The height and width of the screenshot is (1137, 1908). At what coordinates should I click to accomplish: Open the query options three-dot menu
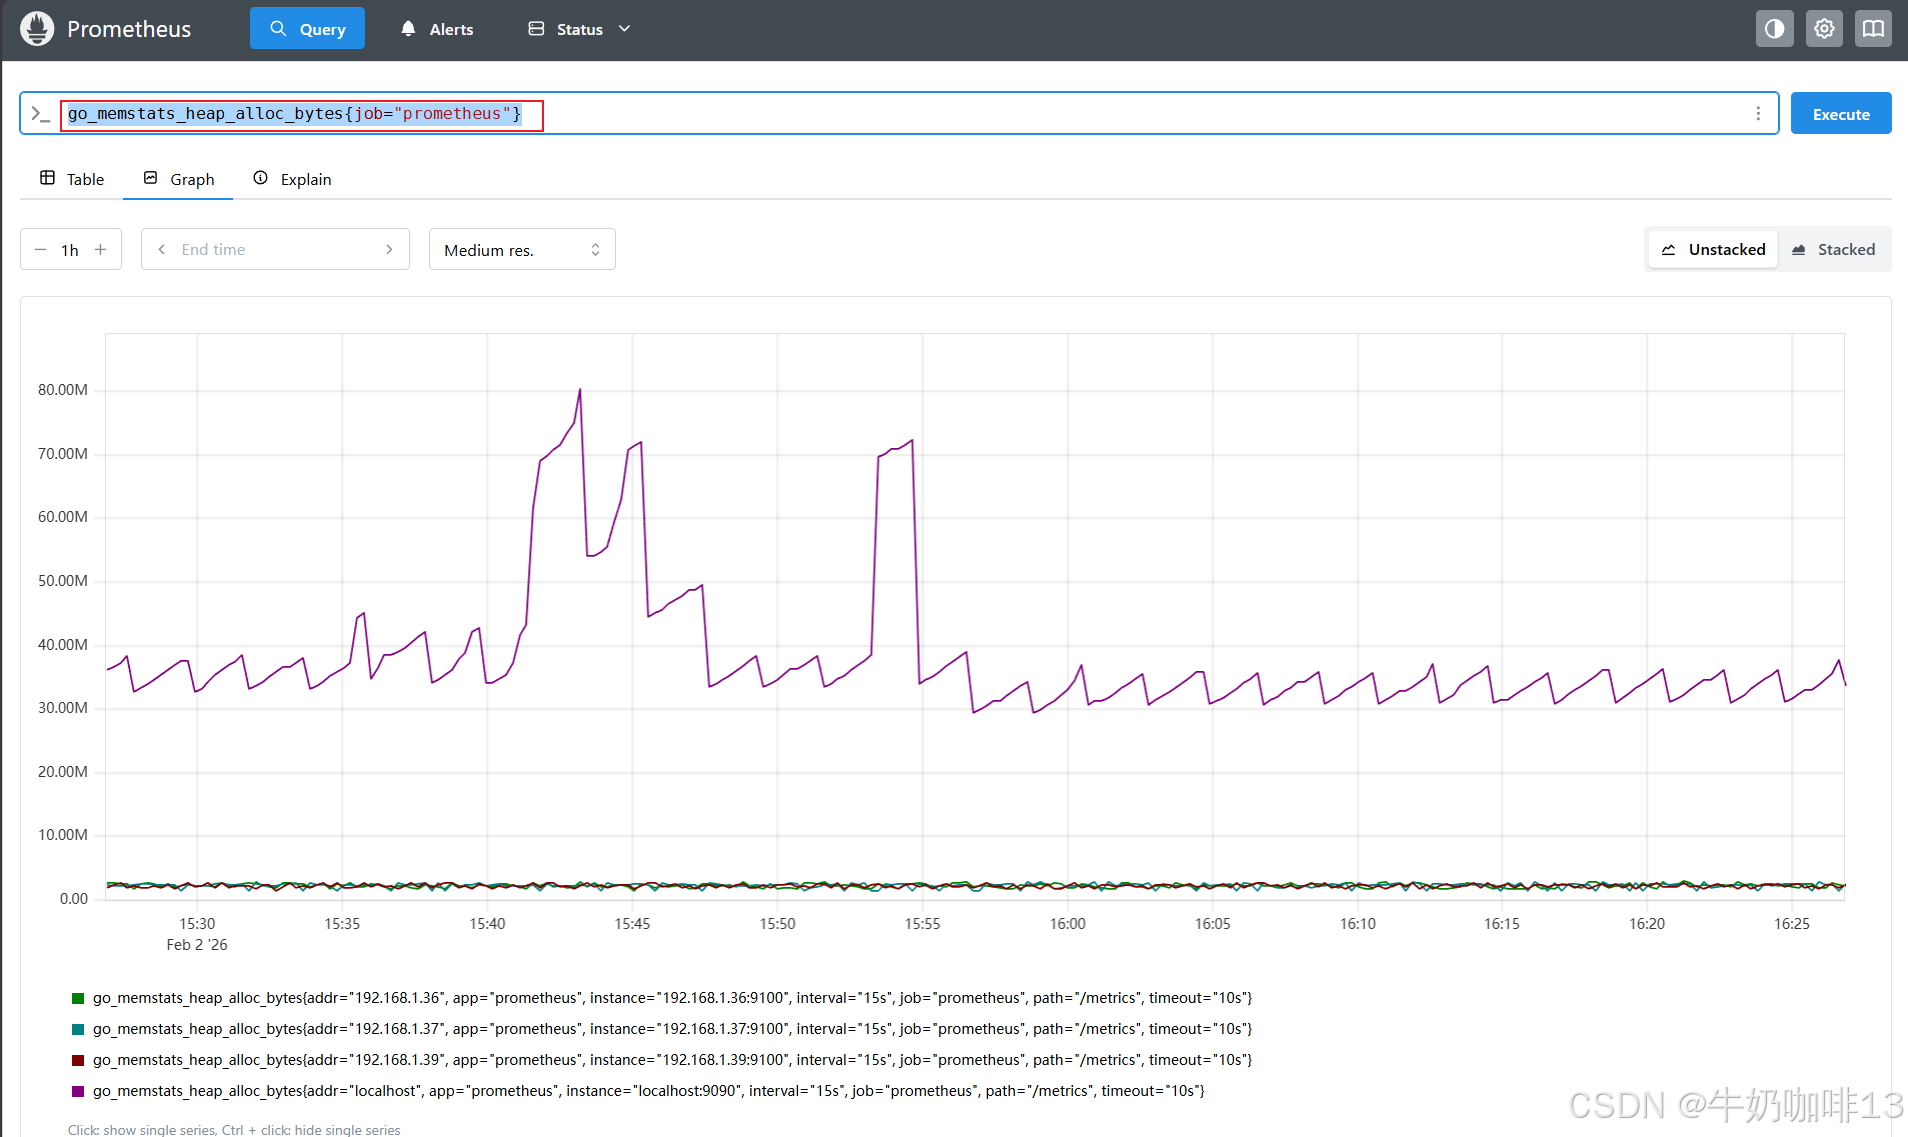click(1758, 114)
